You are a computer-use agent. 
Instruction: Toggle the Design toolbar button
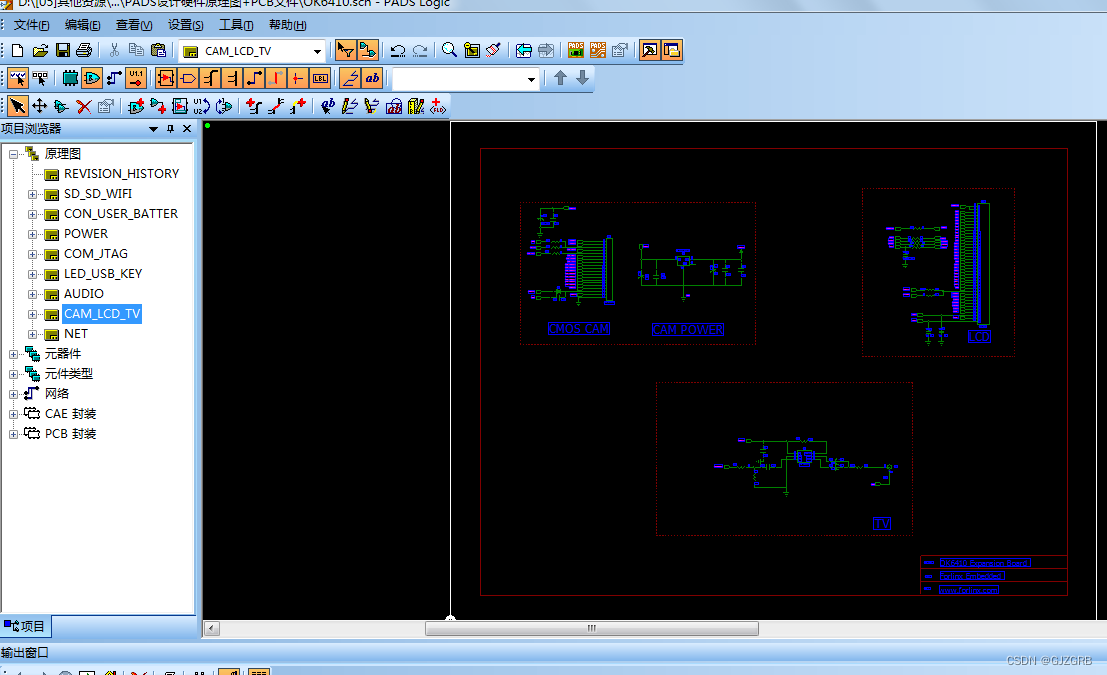pyautogui.click(x=368, y=50)
